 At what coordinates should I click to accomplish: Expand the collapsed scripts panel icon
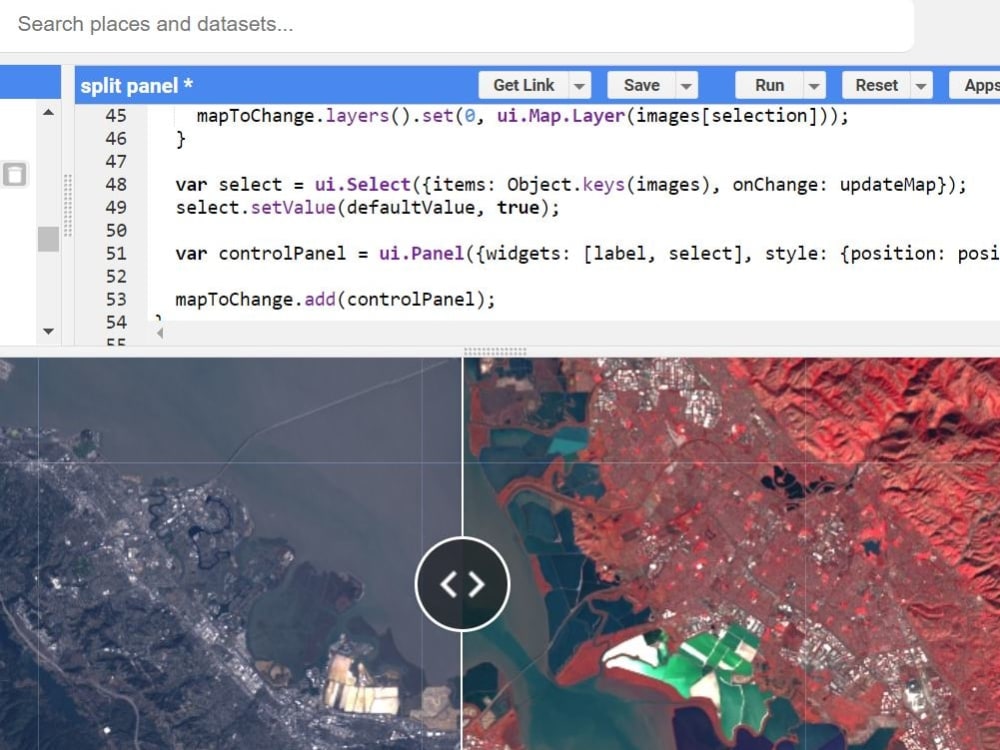tap(14, 174)
